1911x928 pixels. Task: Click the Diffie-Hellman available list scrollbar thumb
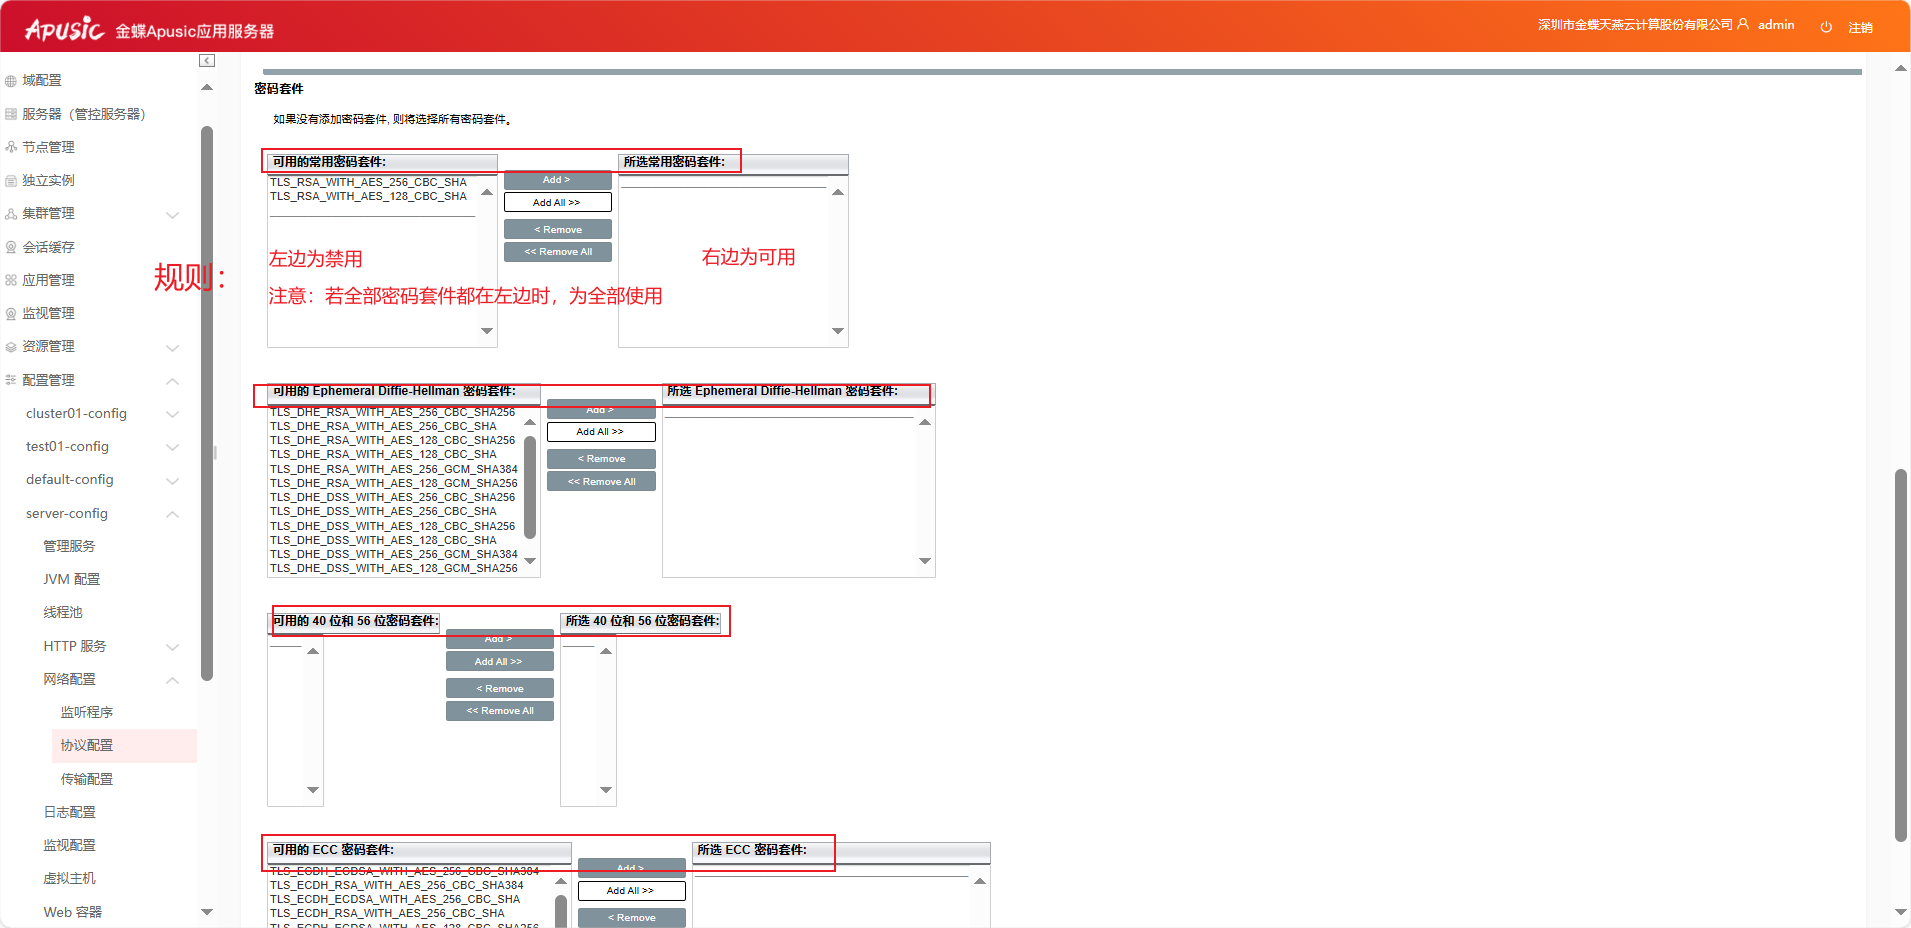pos(530,487)
